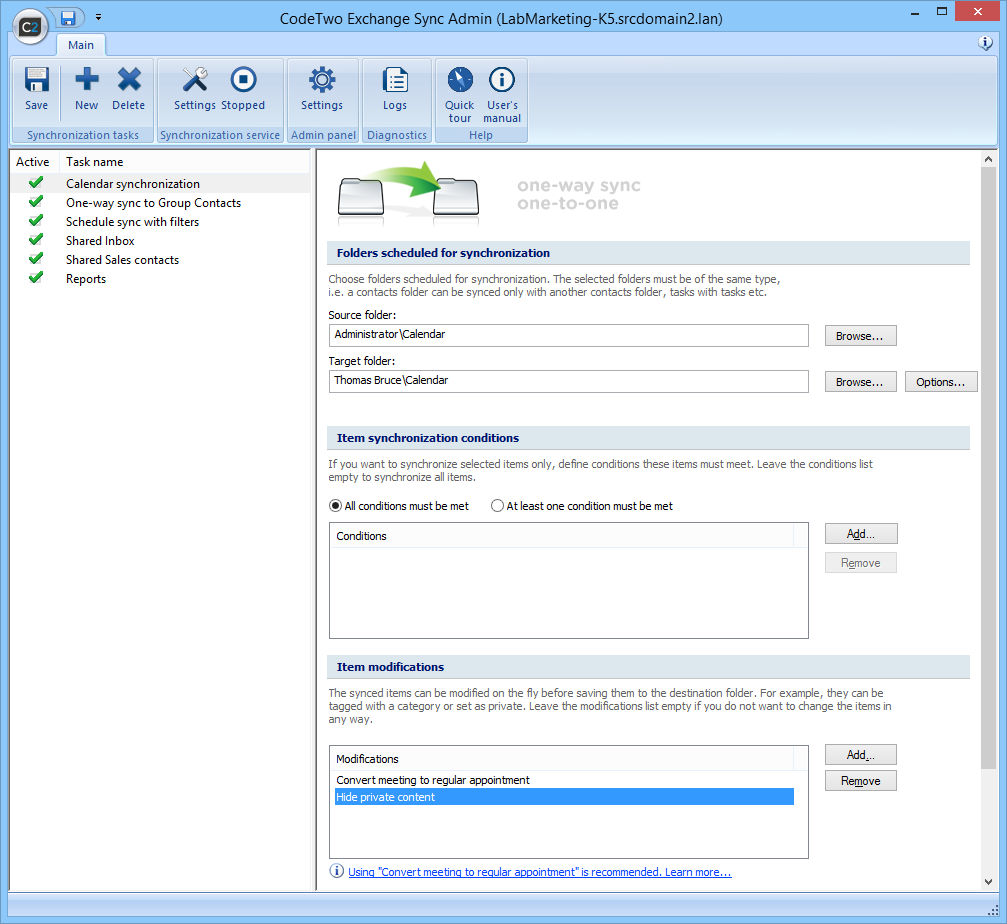This screenshot has height=924, width=1007.
Task: Open synchronization service Settings (wrench icon)
Action: pyautogui.click(x=195, y=80)
